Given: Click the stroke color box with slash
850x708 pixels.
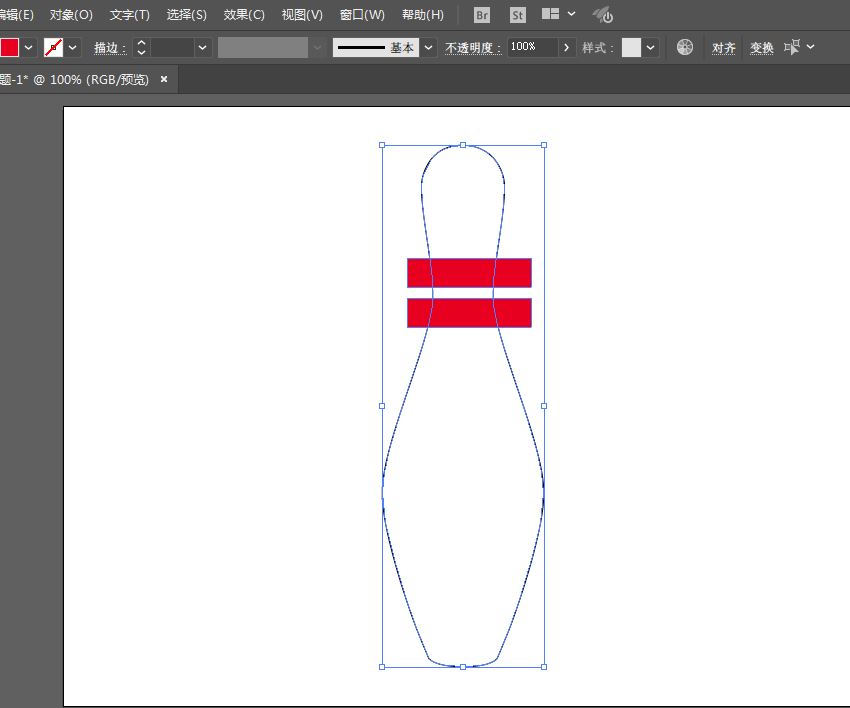Looking at the screenshot, I should tap(54, 47).
